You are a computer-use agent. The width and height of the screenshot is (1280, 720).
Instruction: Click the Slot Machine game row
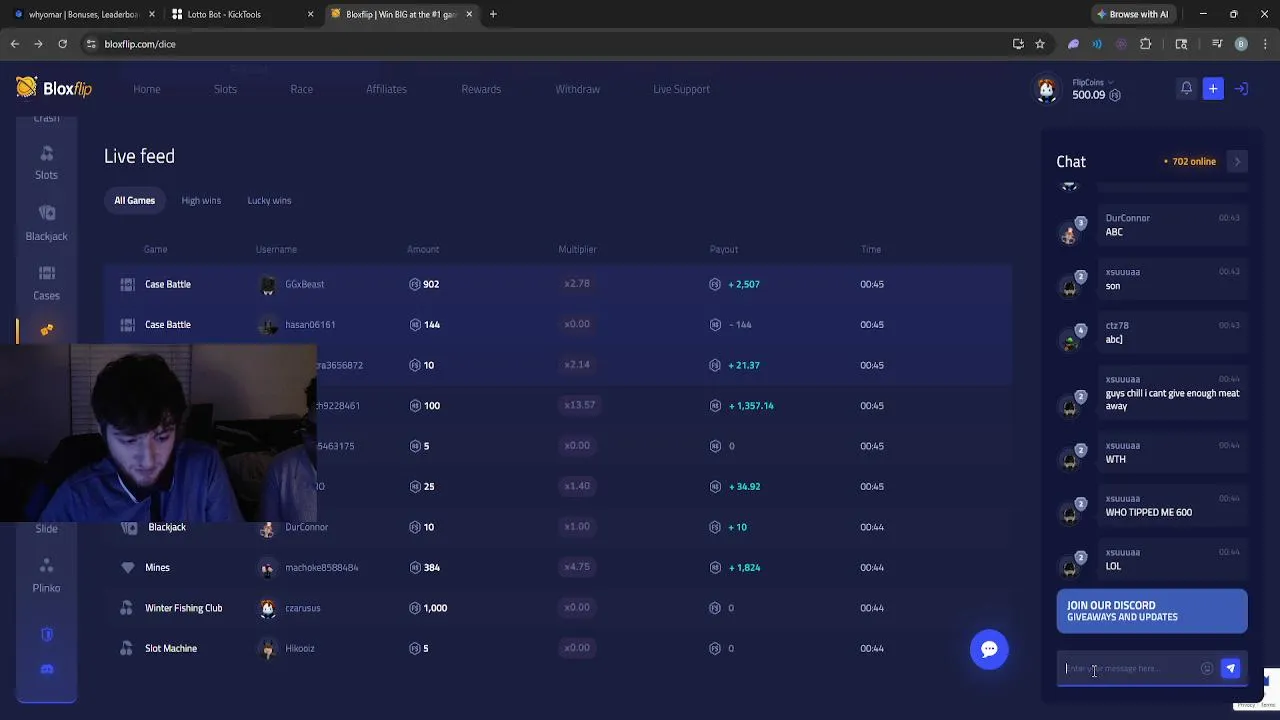point(558,648)
